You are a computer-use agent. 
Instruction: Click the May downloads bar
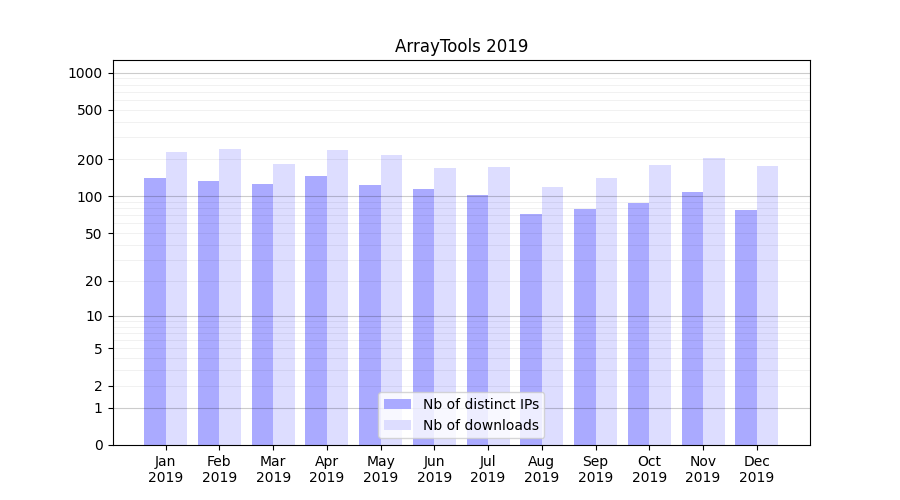click(x=391, y=300)
